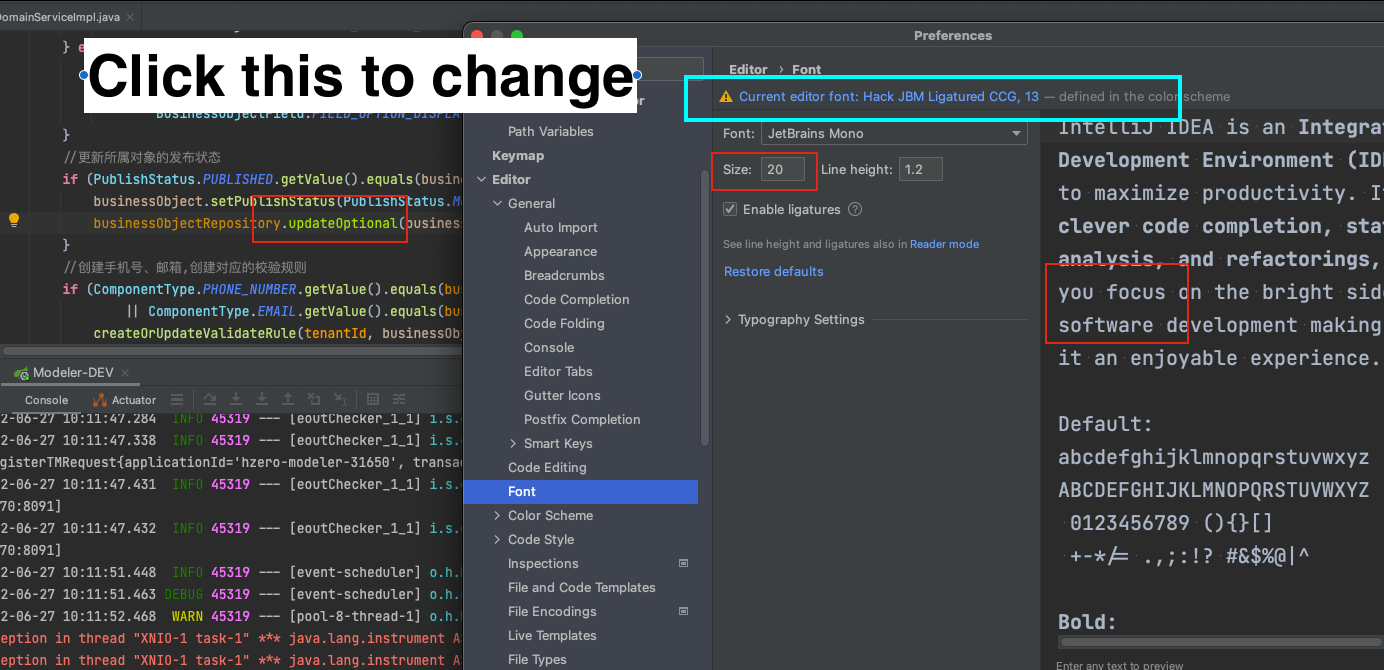Open help via question mark next to Enable ligatures

tap(853, 209)
